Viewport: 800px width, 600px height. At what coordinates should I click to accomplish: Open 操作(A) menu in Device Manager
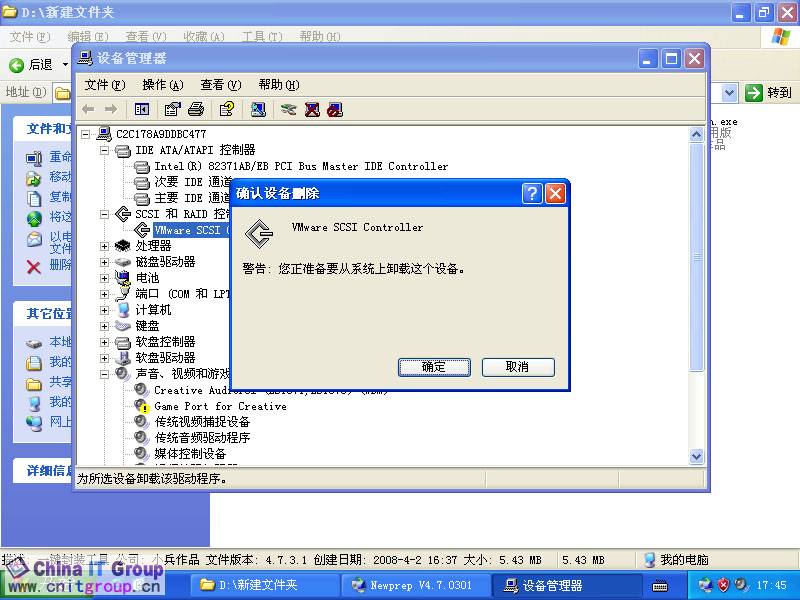pos(163,85)
